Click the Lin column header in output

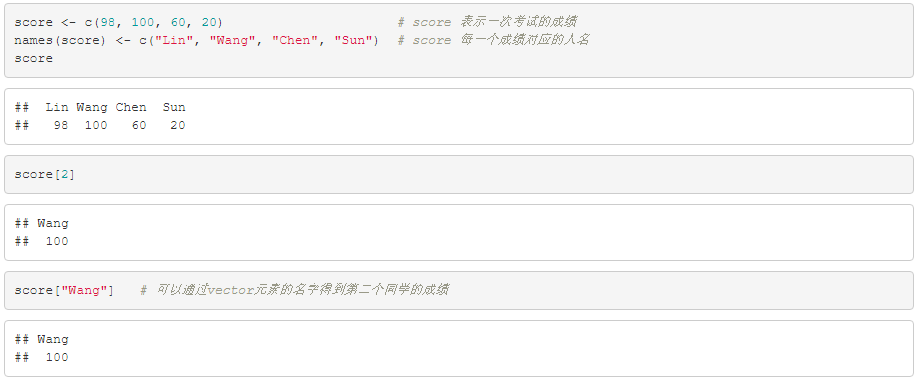(x=57, y=107)
